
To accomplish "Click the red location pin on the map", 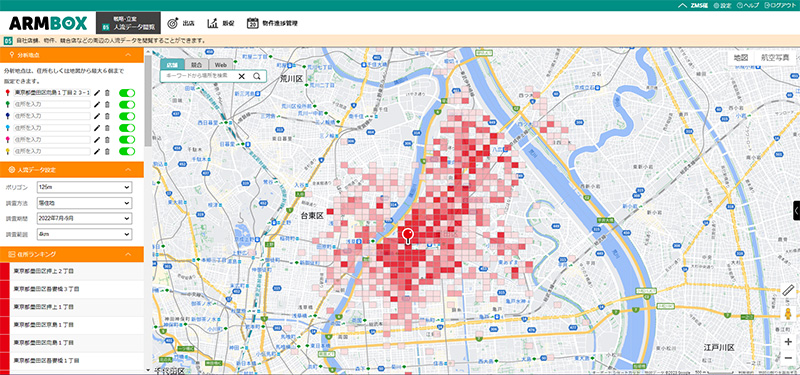I will (x=408, y=236).
